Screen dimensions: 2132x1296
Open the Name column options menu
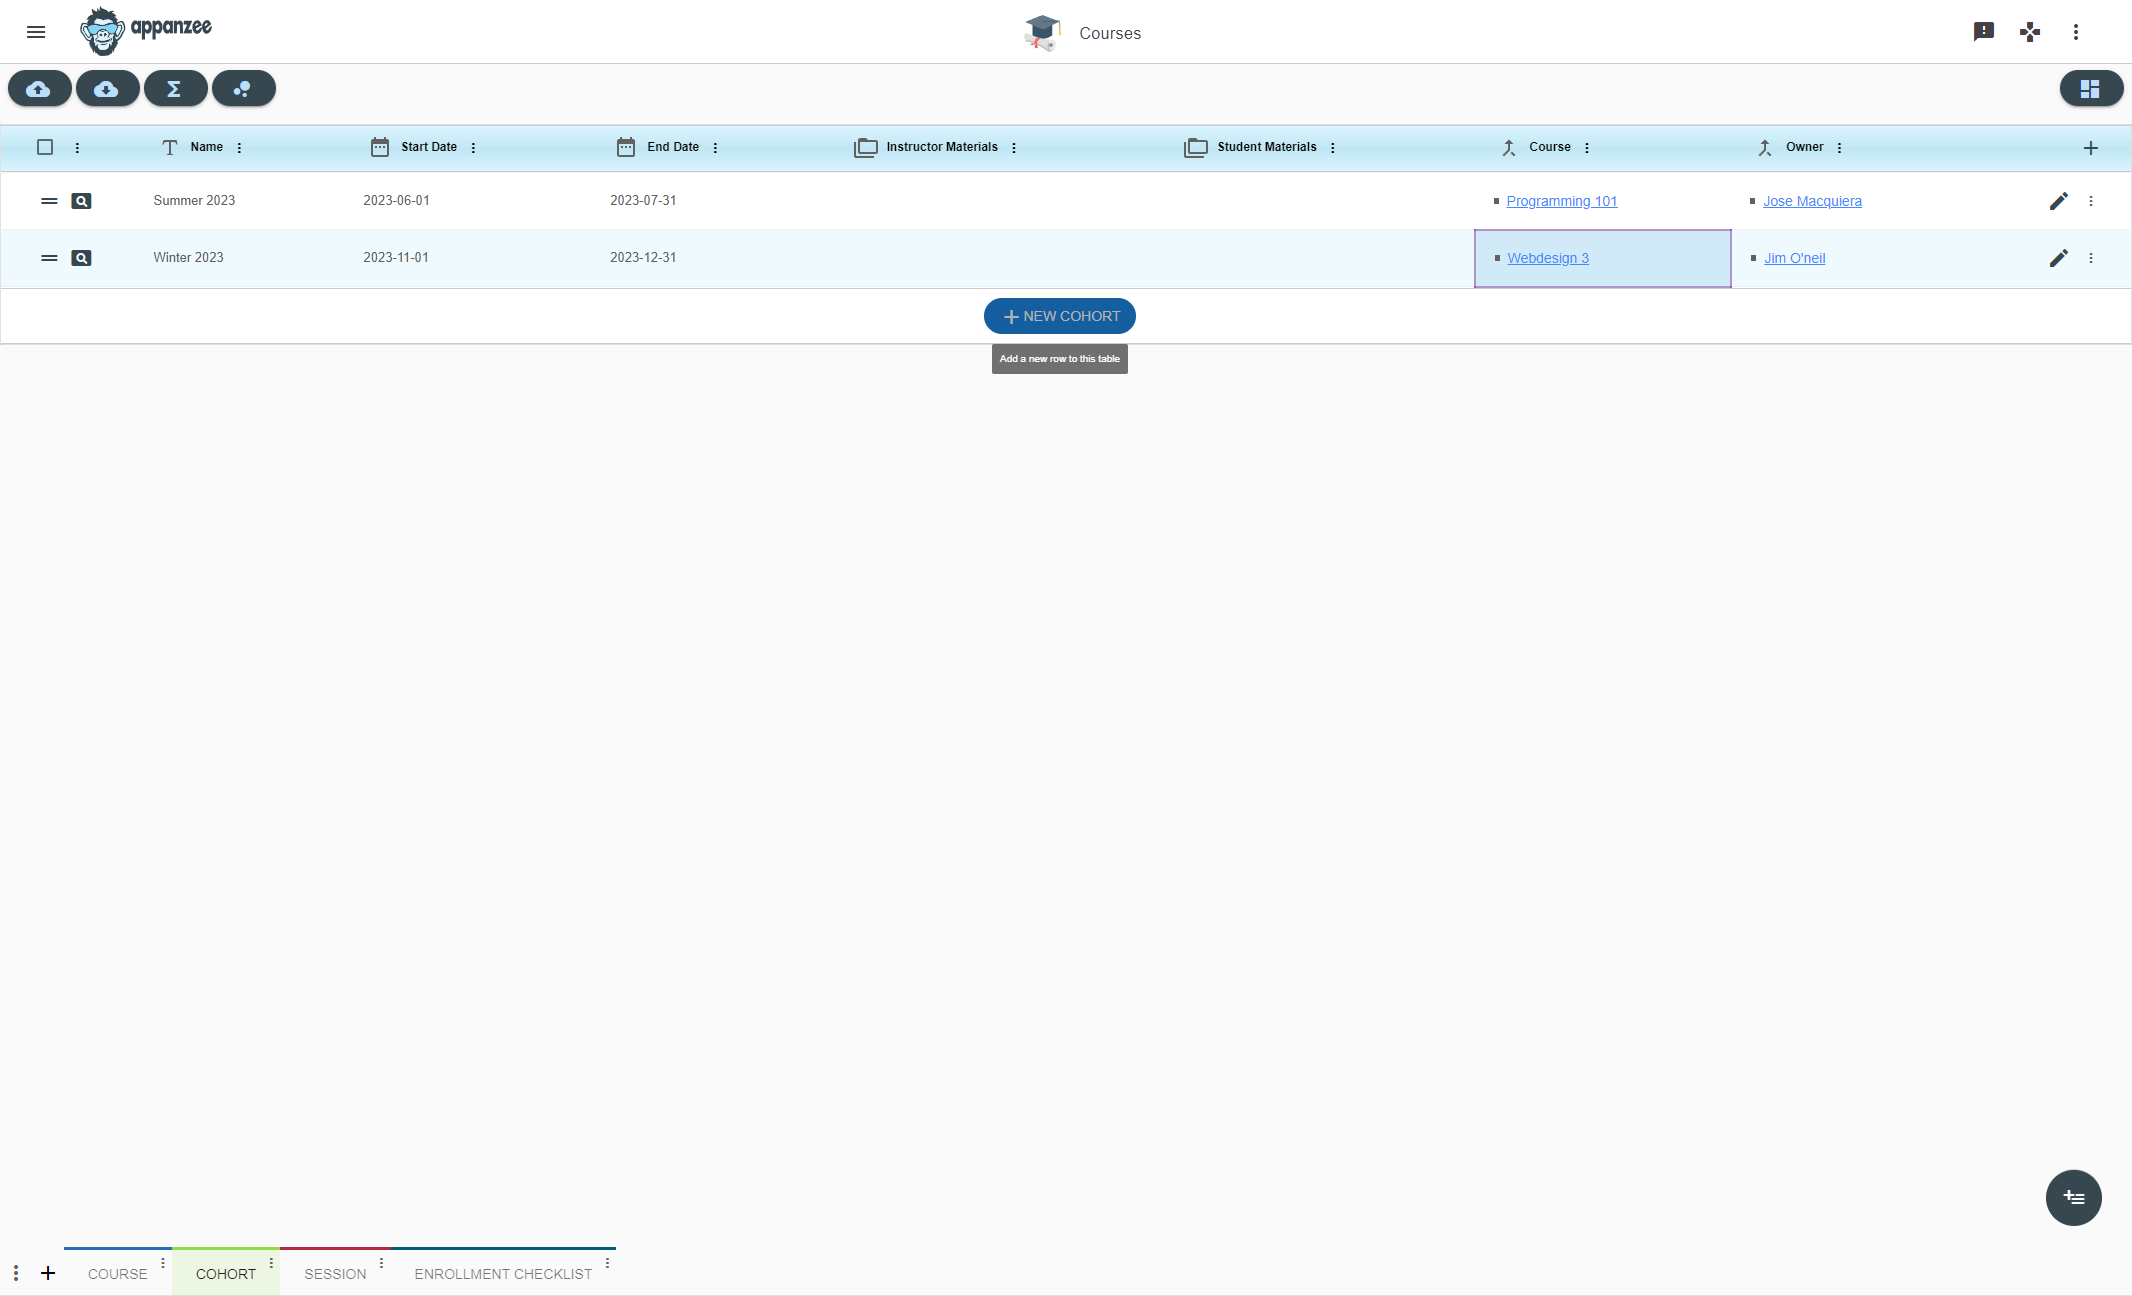[x=239, y=147]
